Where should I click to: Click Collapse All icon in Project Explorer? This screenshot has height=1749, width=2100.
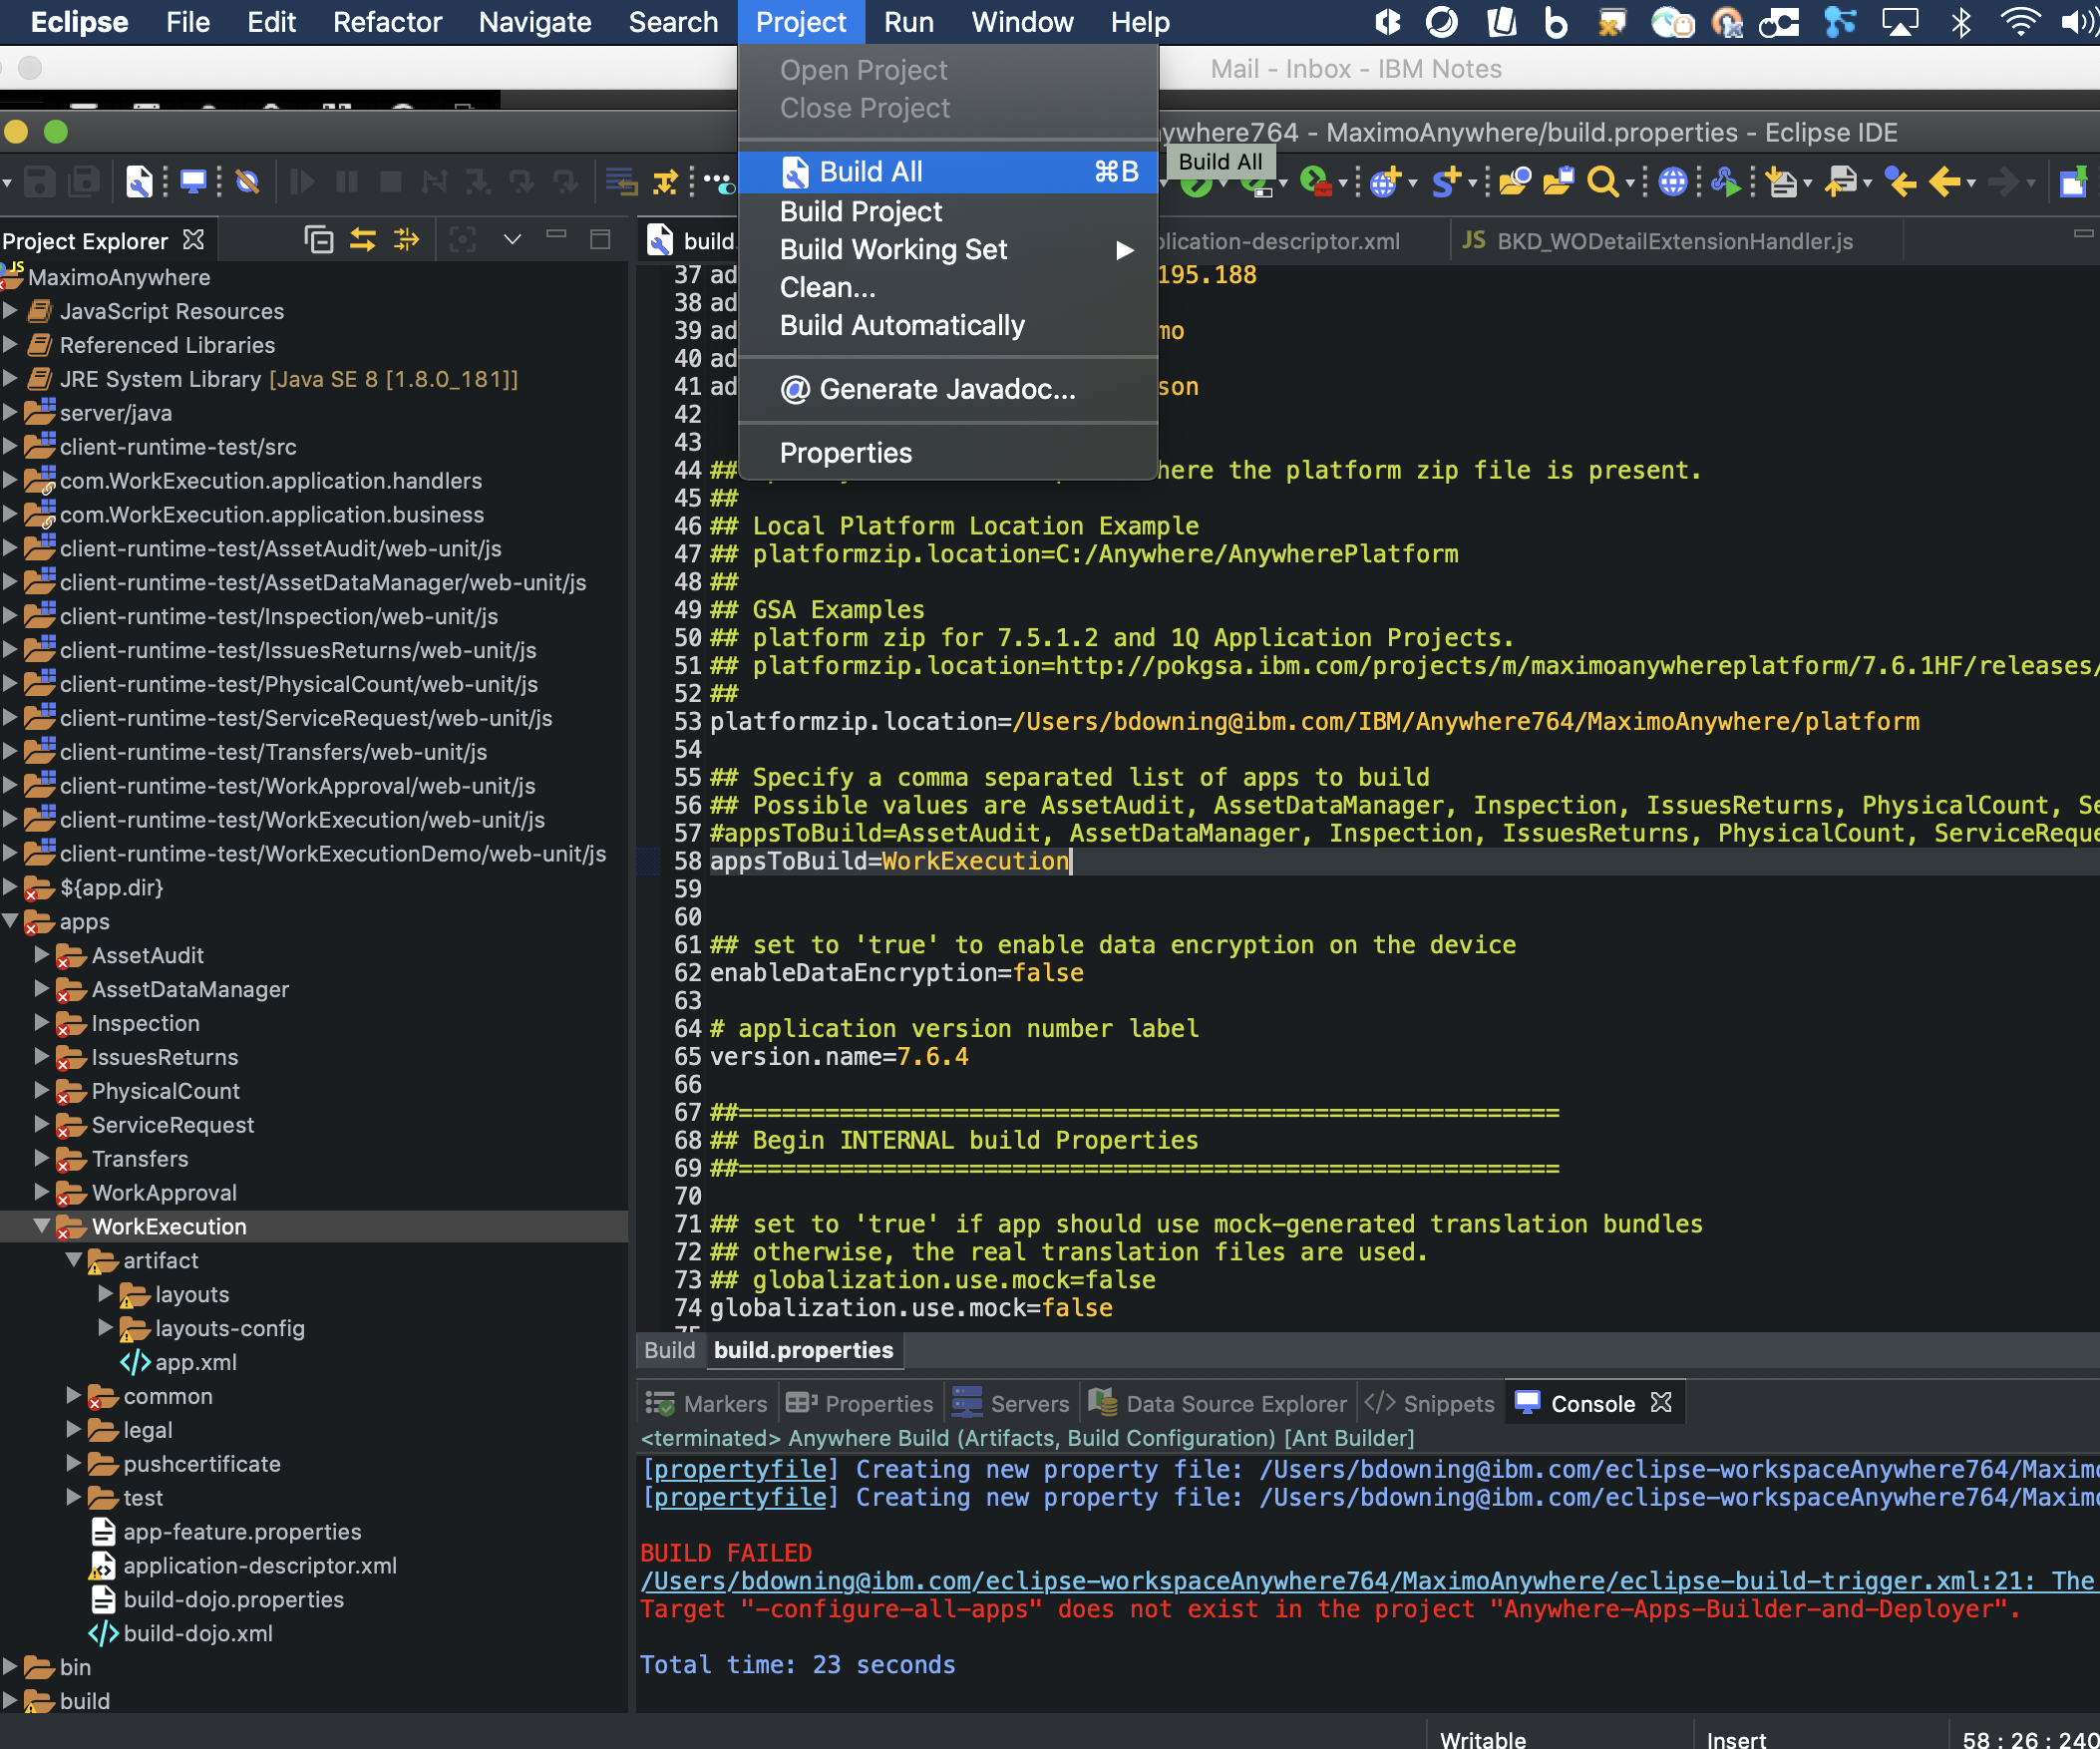[318, 240]
